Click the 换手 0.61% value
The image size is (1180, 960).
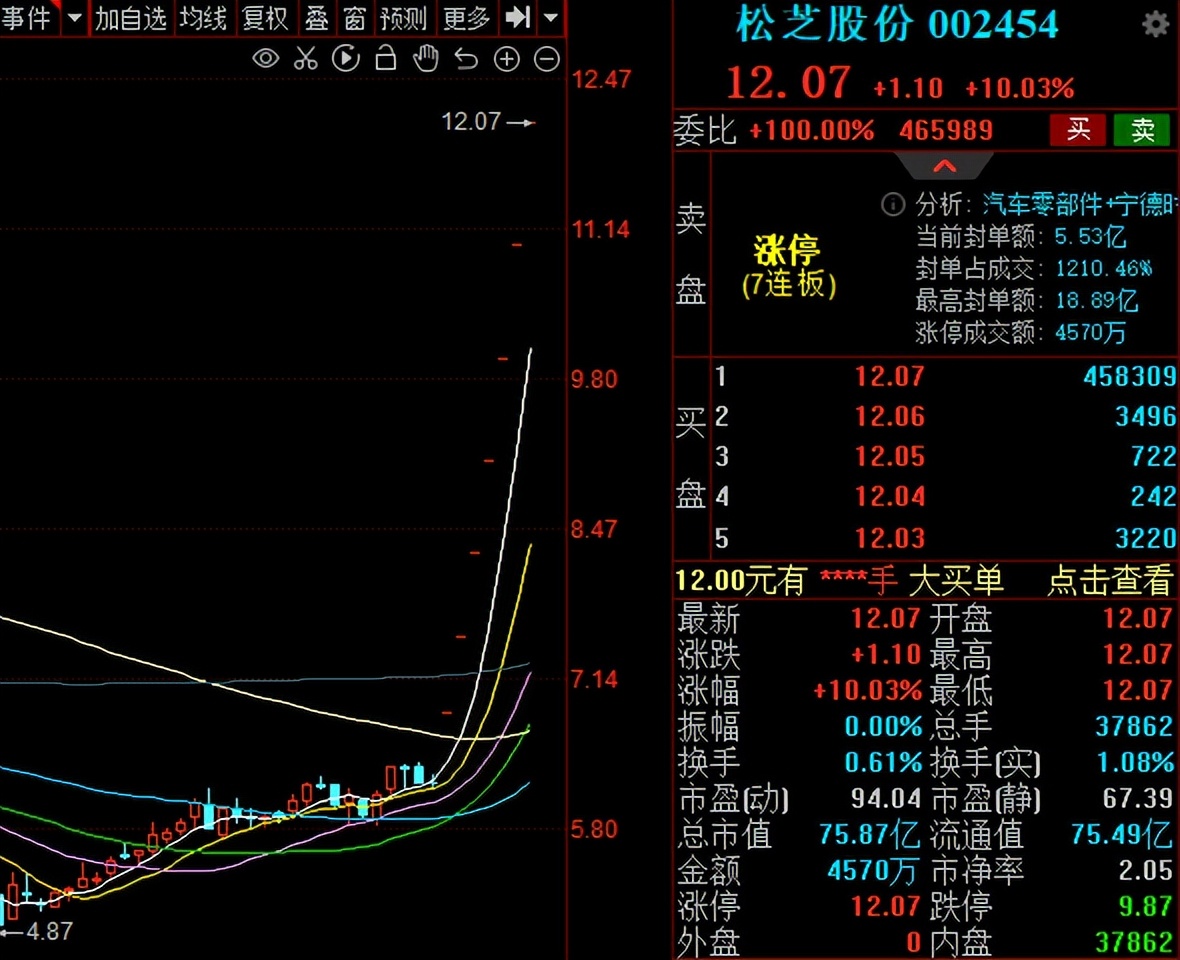pos(883,762)
